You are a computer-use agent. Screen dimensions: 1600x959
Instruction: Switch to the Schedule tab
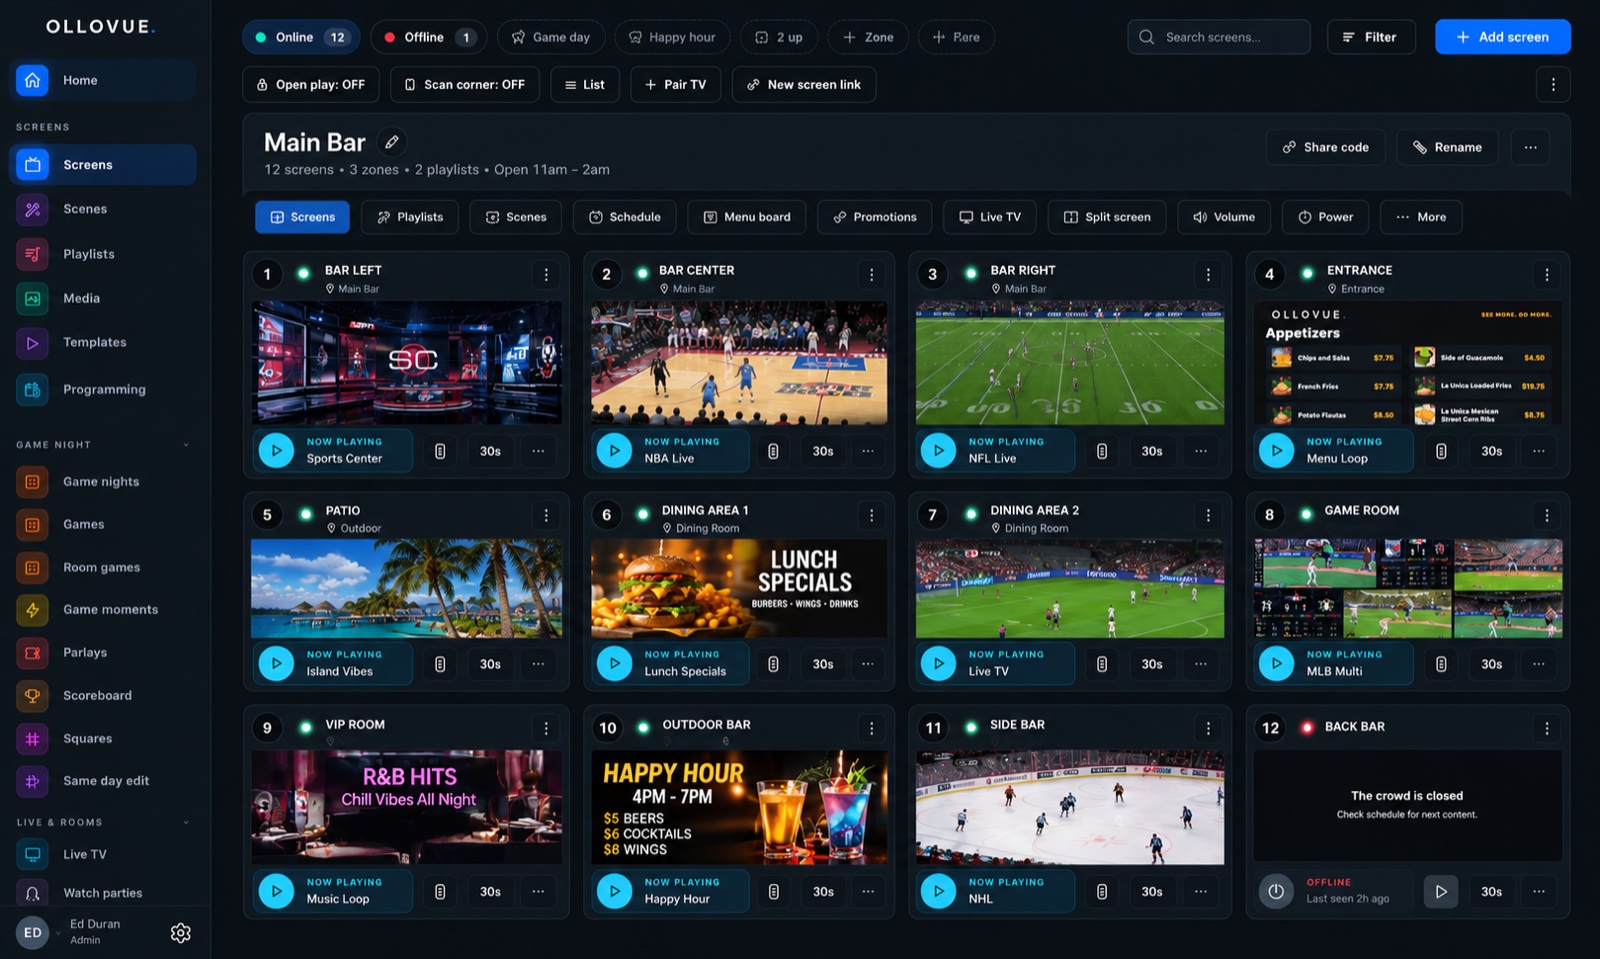[624, 217]
